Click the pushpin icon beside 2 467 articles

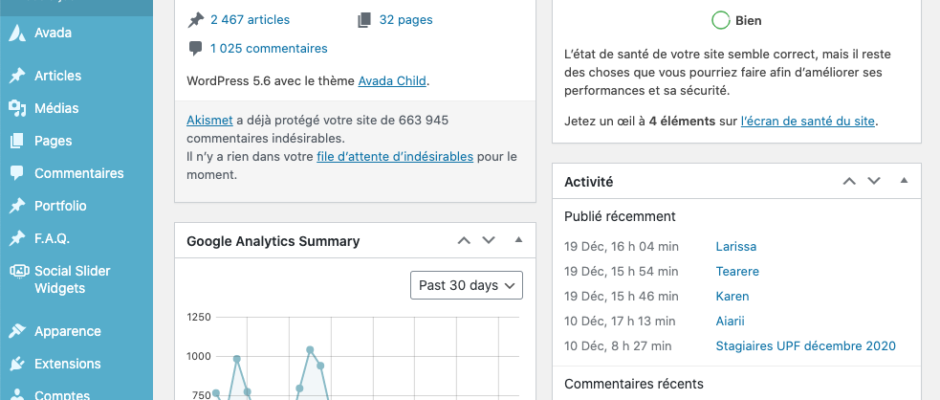195,20
